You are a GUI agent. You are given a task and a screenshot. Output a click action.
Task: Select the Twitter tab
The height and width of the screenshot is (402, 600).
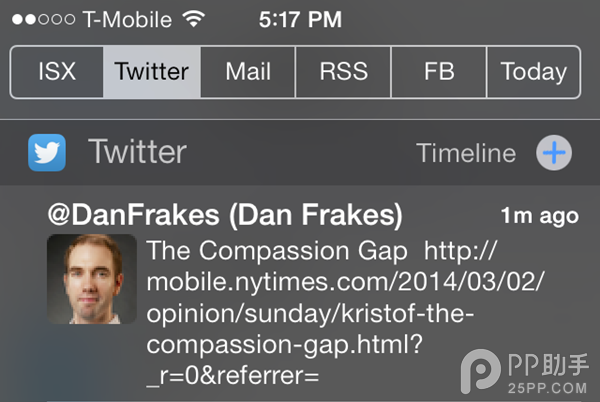(152, 72)
